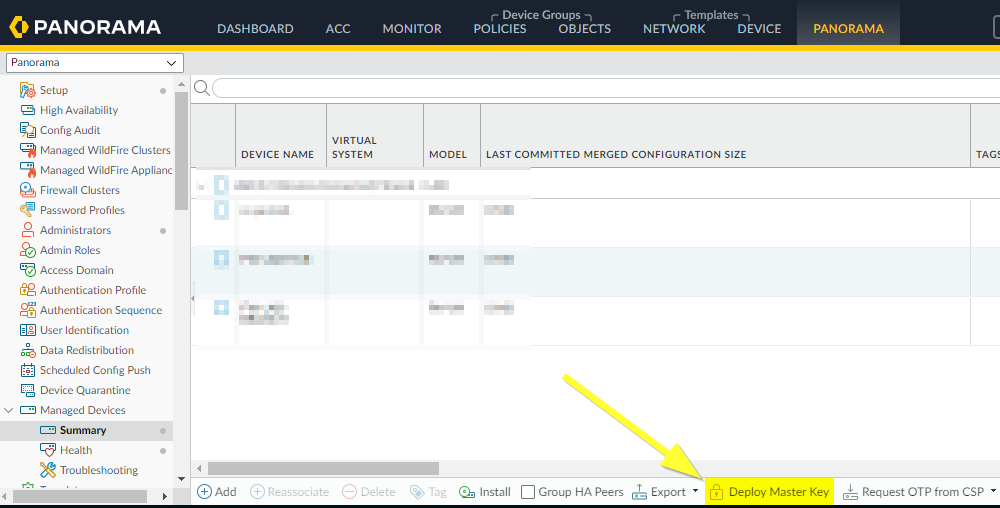Viewport: 1000px width, 508px height.
Task: Click the User Identification icon
Action: 27,330
